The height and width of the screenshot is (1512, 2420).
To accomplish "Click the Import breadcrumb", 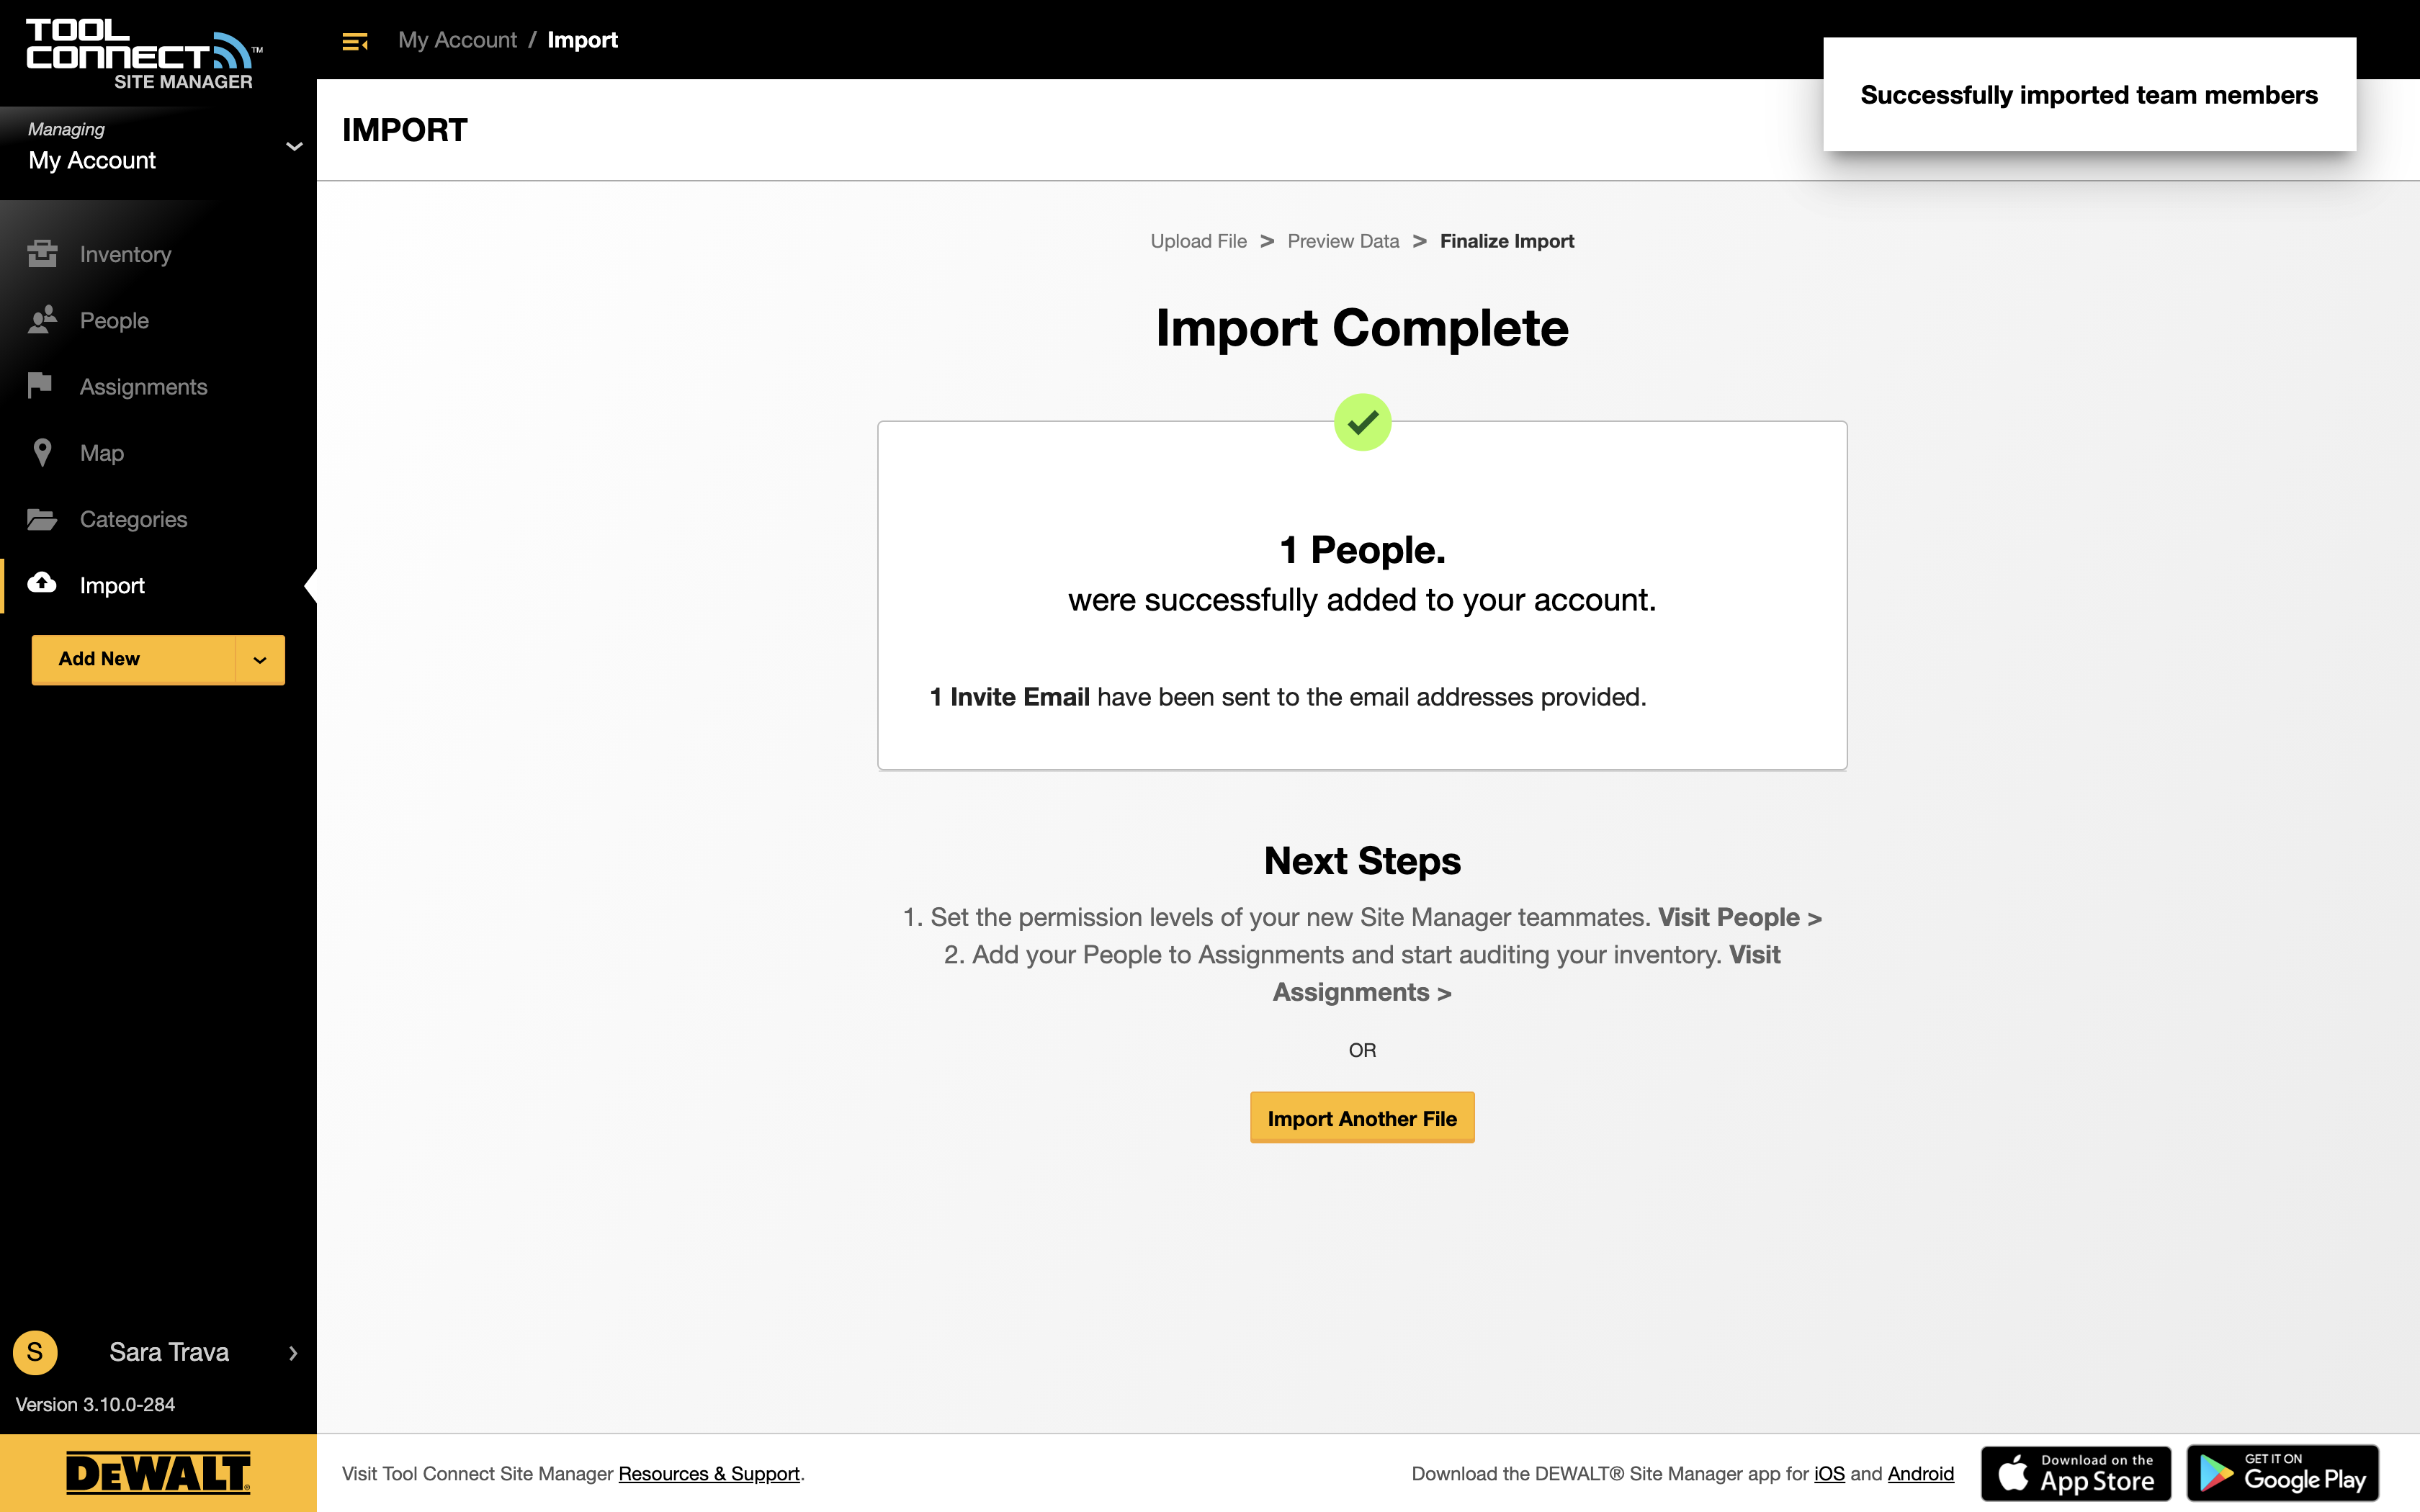I will click(582, 40).
